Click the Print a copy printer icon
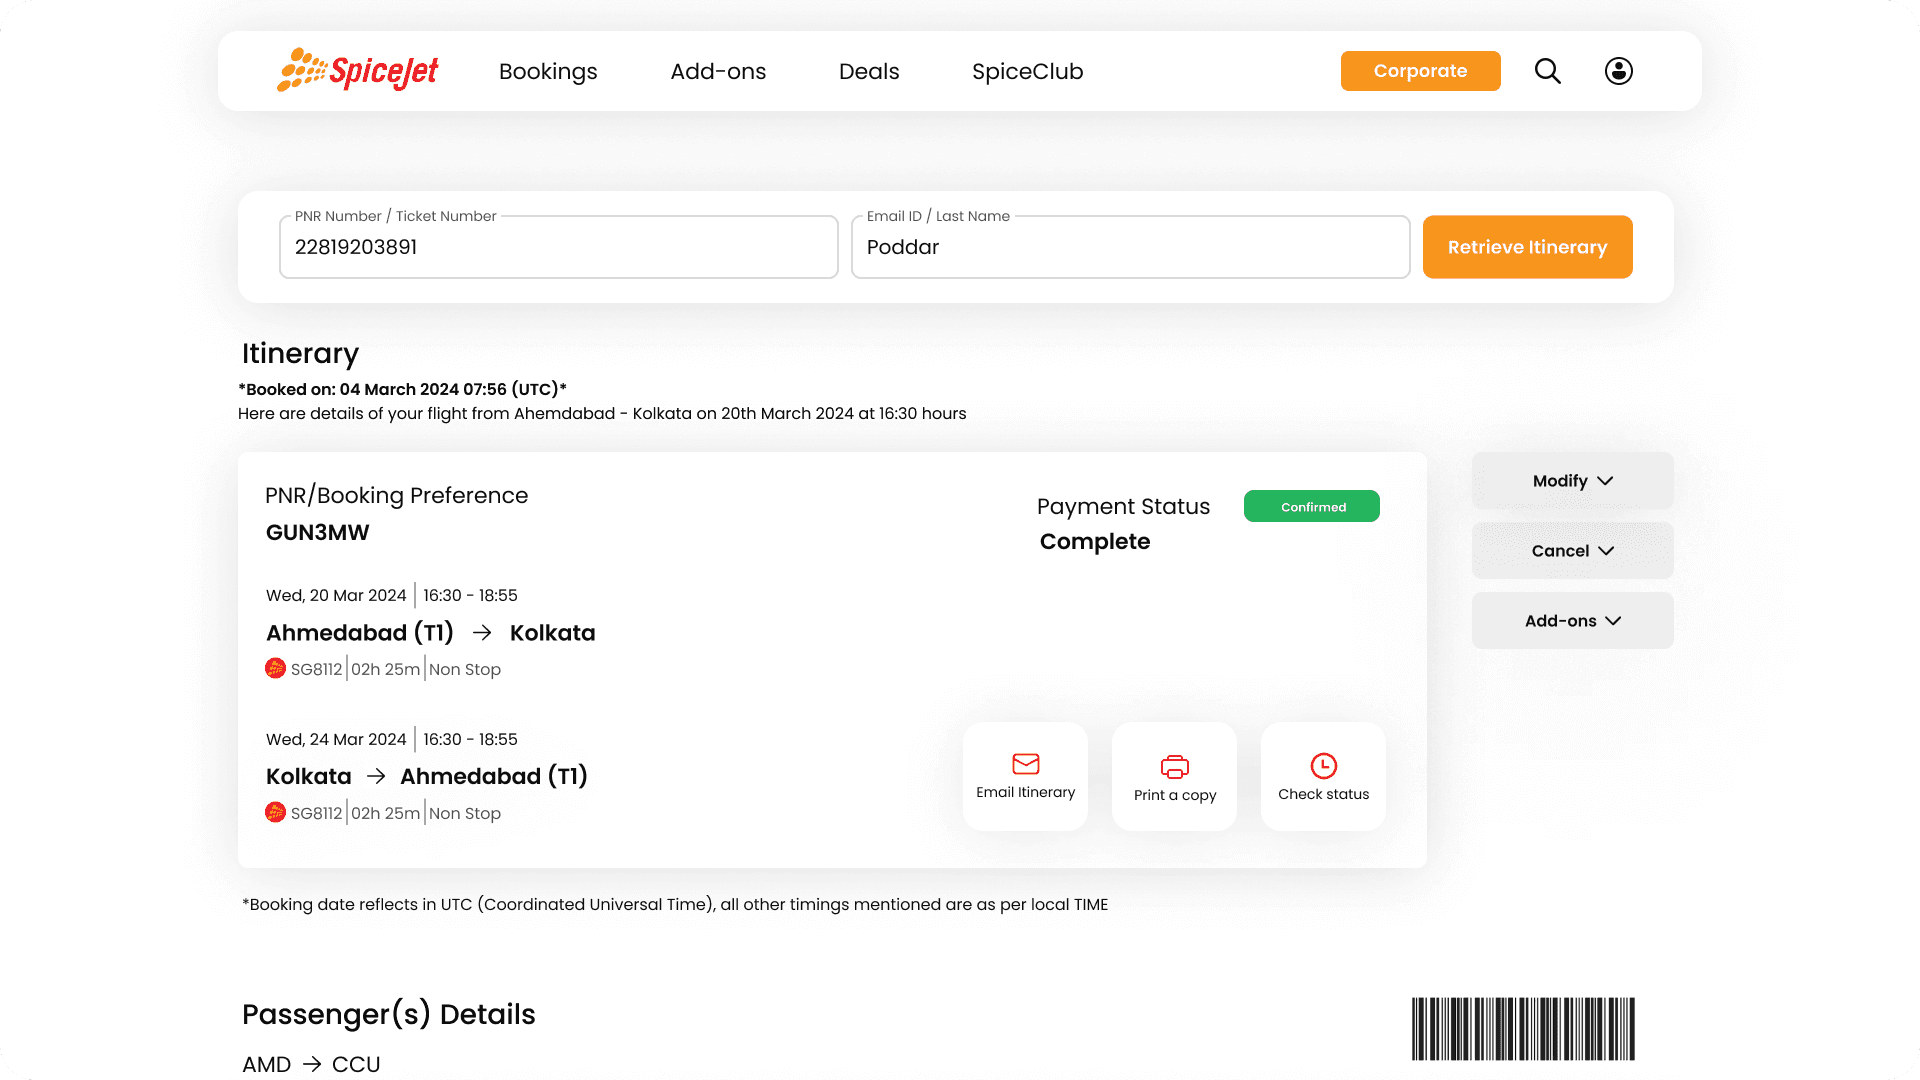 point(1174,767)
